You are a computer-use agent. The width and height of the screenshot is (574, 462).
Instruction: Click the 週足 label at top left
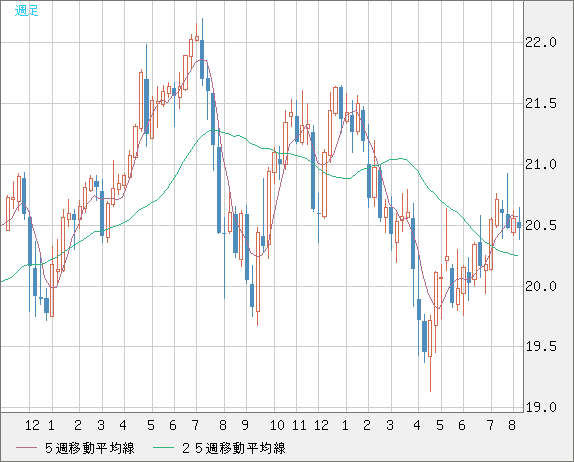[26, 11]
